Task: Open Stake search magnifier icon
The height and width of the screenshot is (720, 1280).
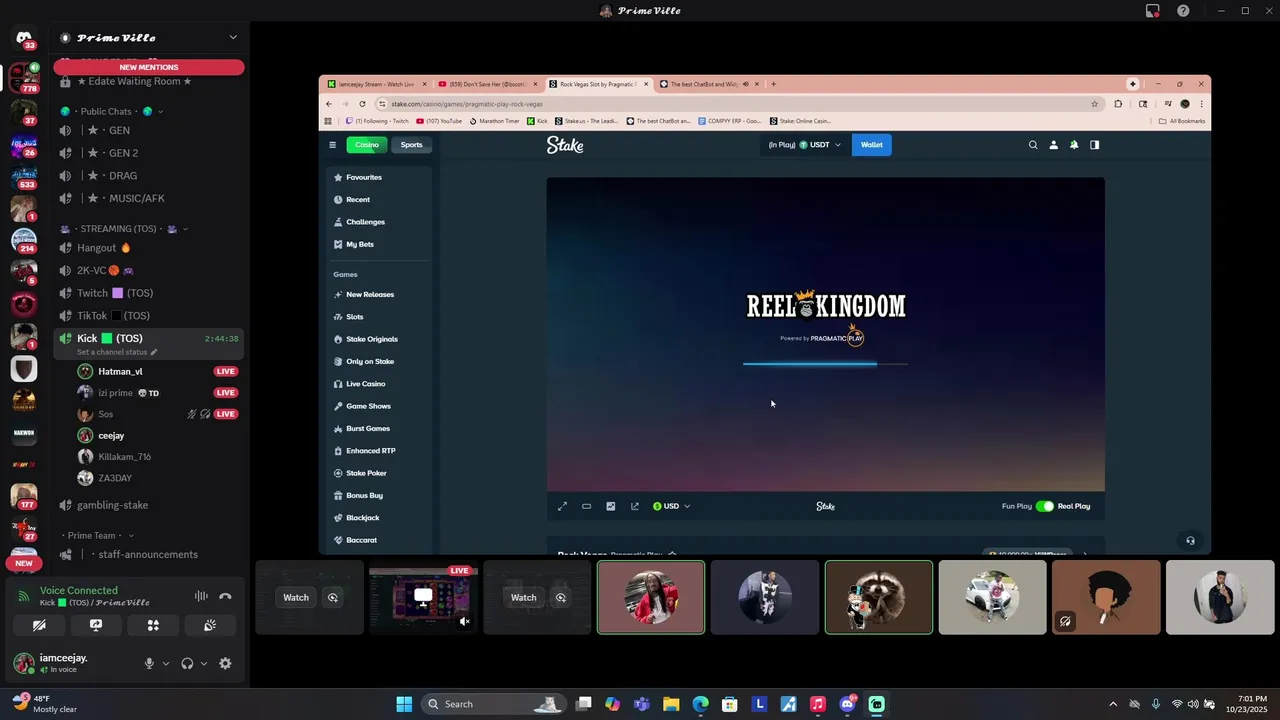Action: point(1033,145)
